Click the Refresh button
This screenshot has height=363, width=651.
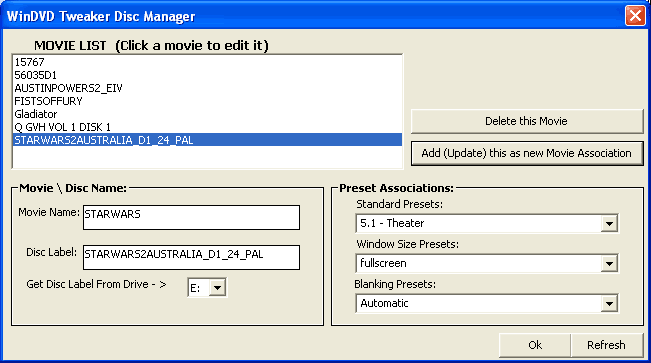(607, 345)
